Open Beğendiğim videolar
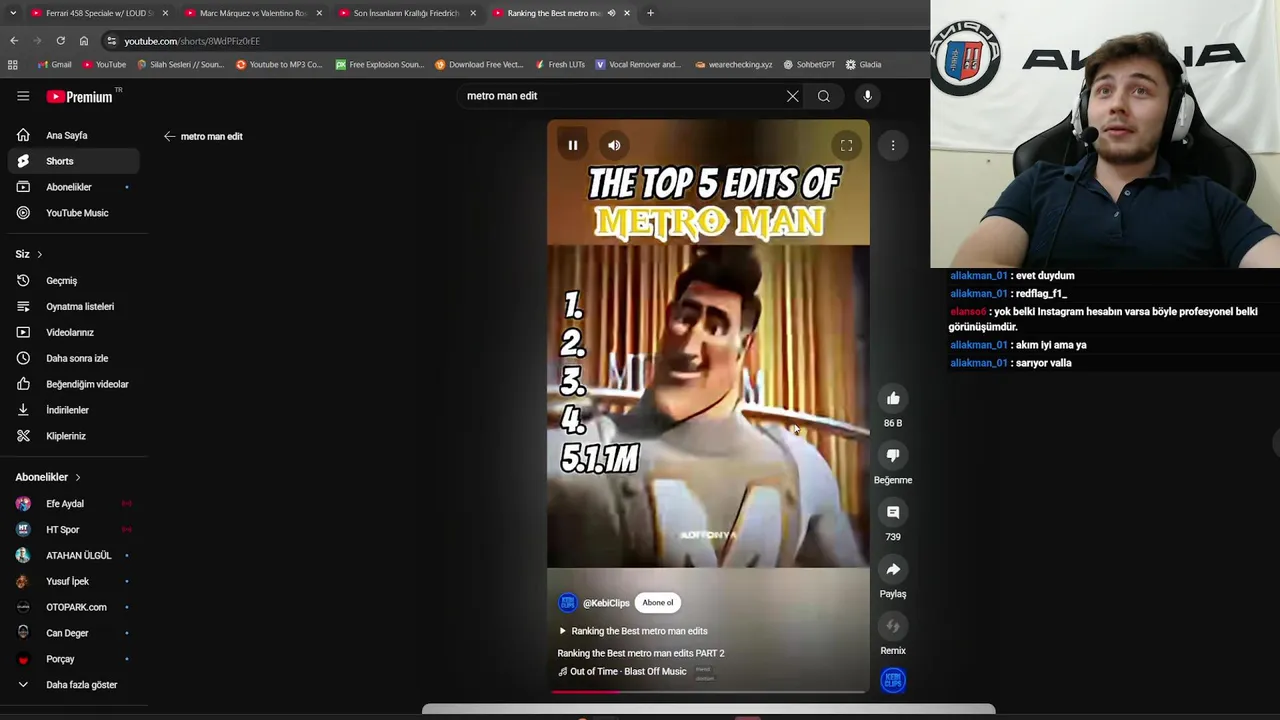Viewport: 1280px width, 720px height. pos(73,384)
